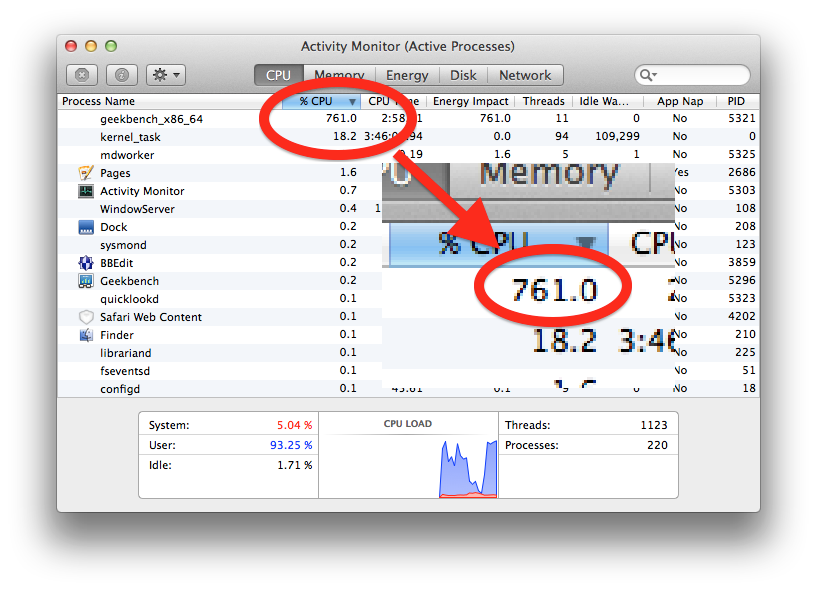This screenshot has height=591, width=817.
Task: Toggle % CPU column sort order
Action: point(321,101)
